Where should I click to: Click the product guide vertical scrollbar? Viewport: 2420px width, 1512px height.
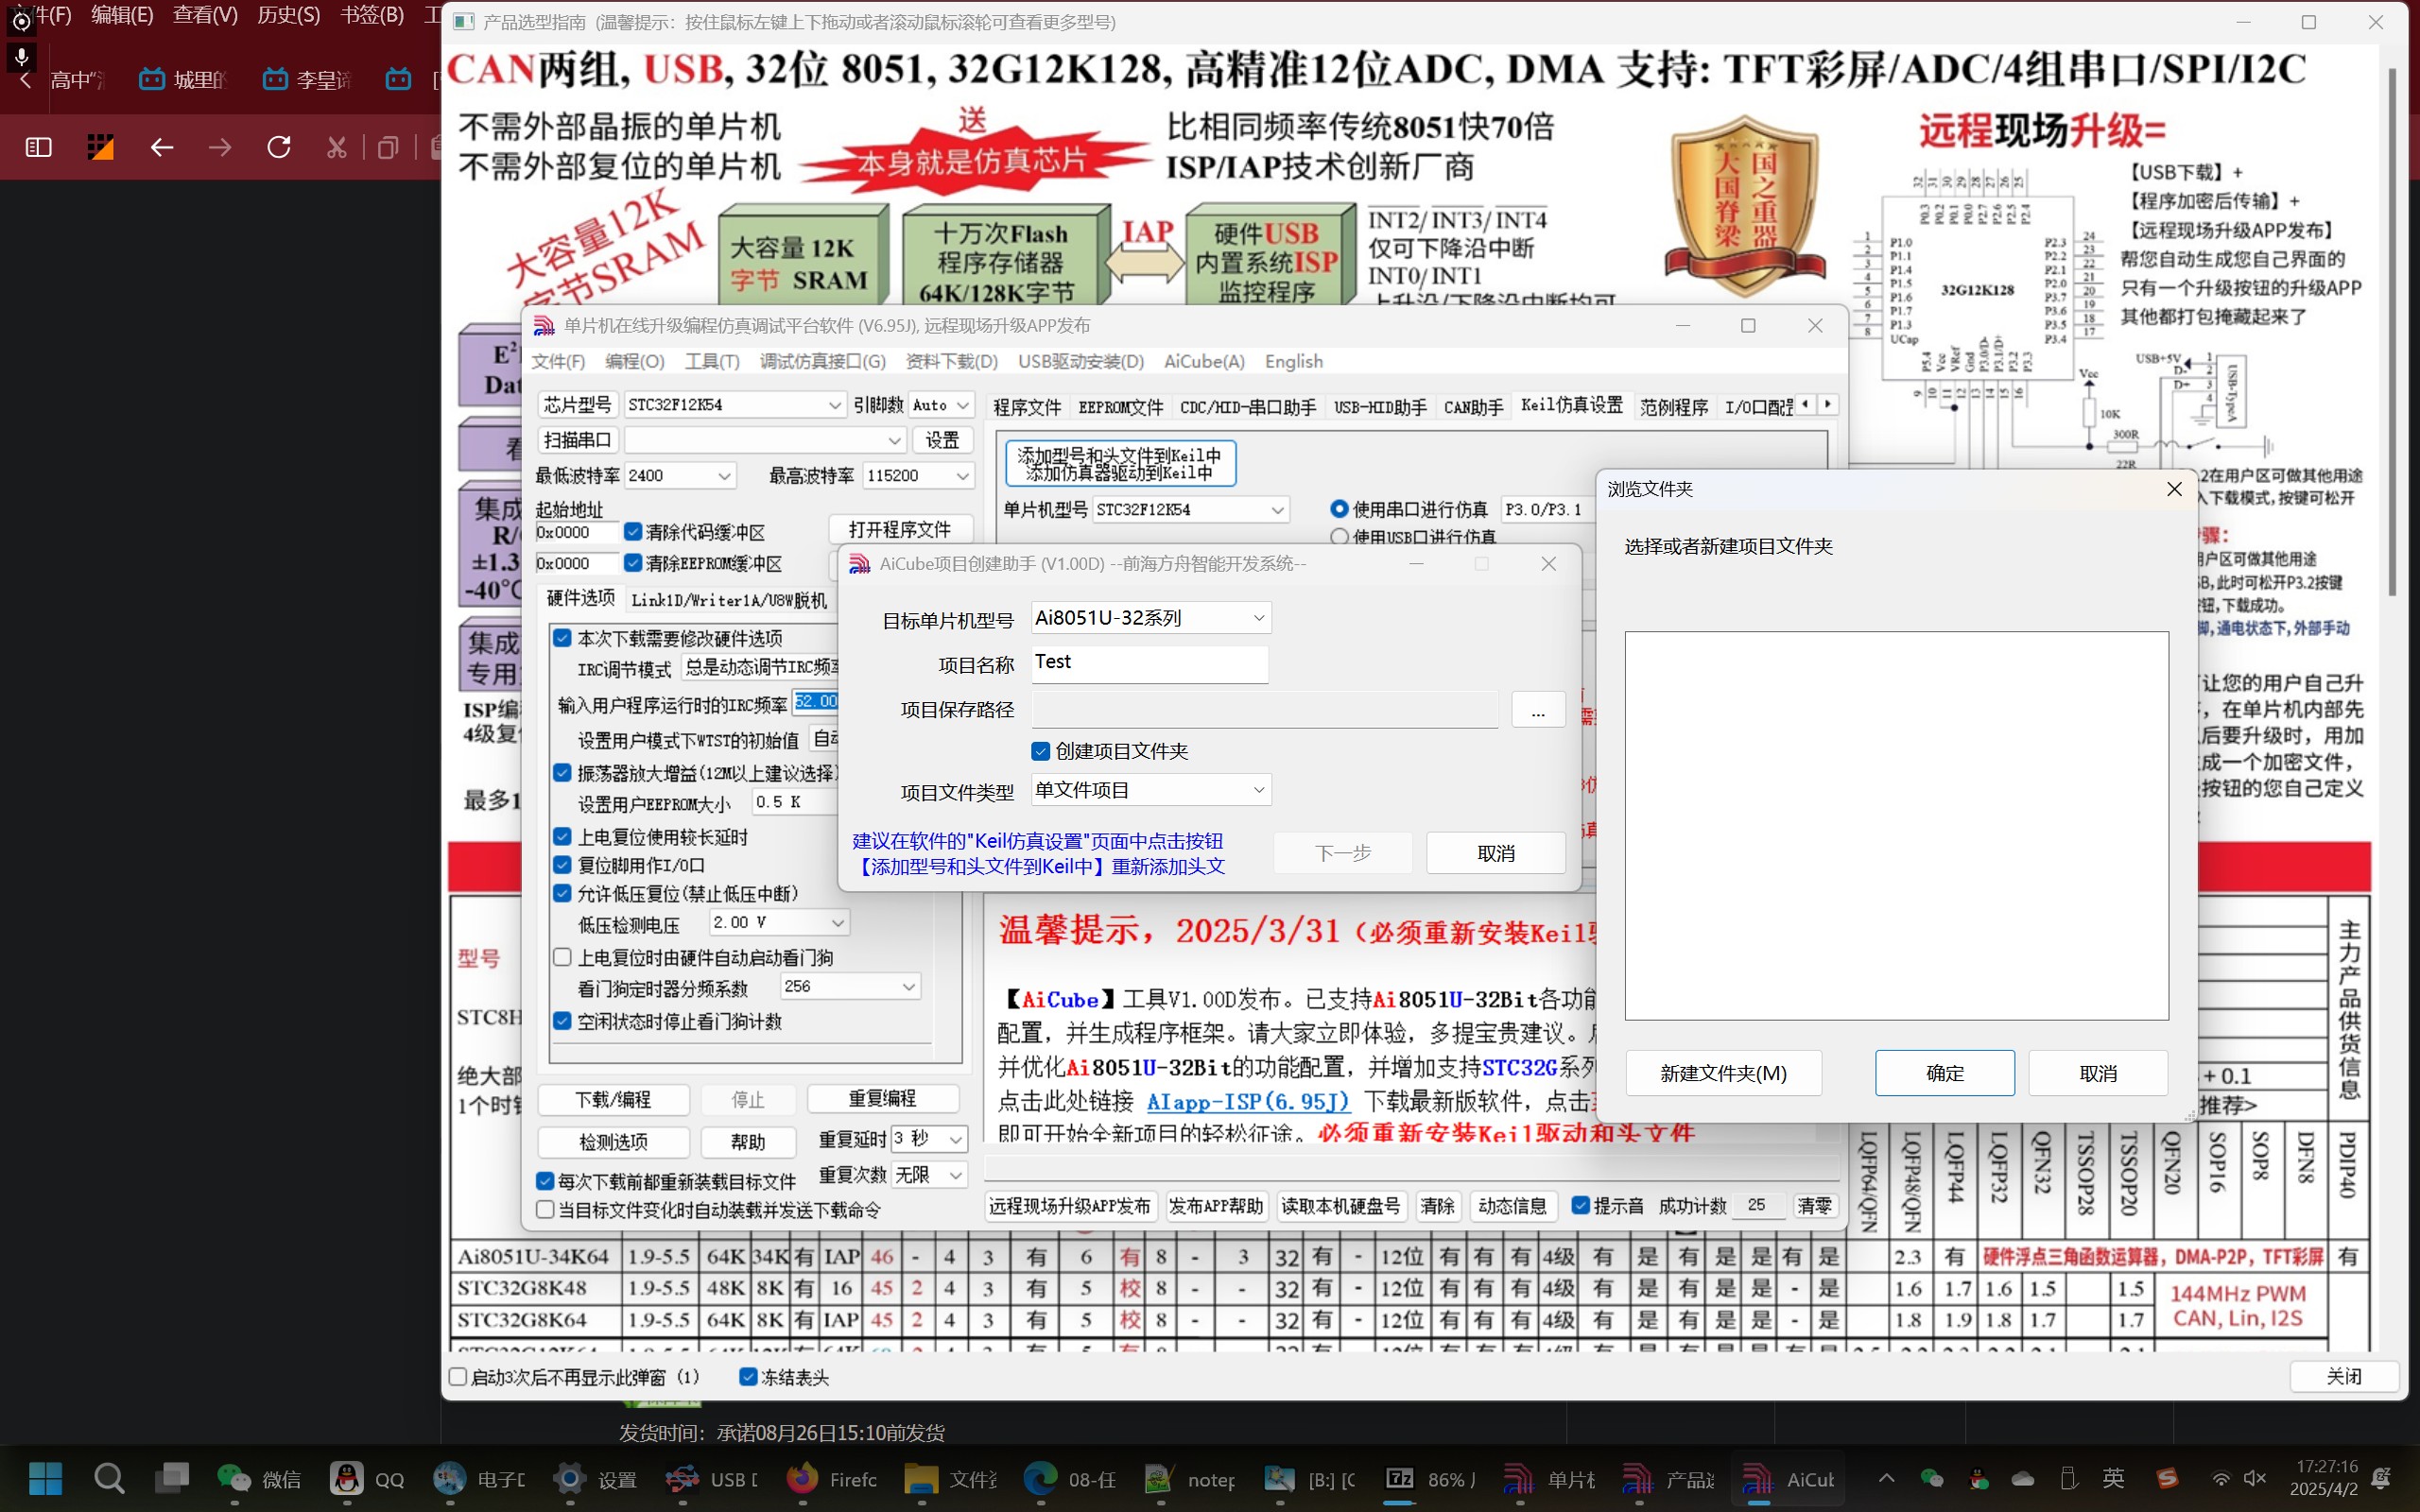click(2391, 330)
